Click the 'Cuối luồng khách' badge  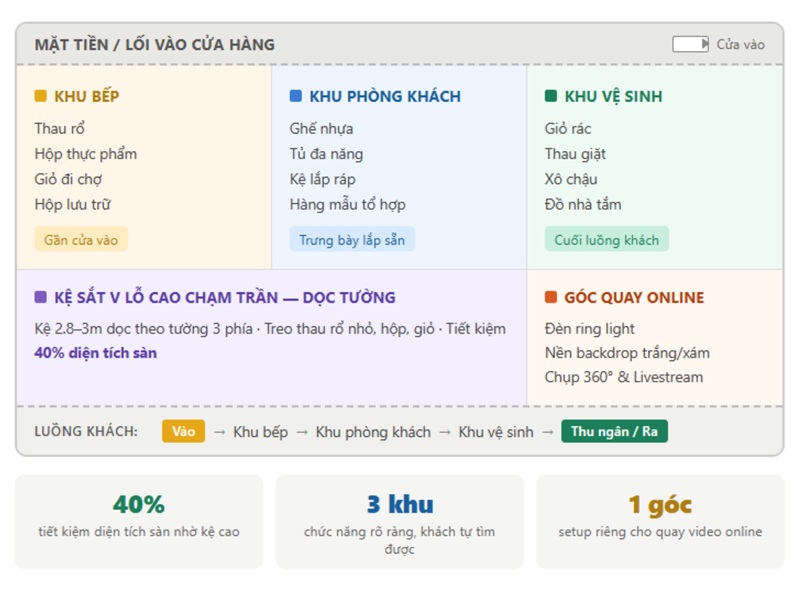pos(607,240)
